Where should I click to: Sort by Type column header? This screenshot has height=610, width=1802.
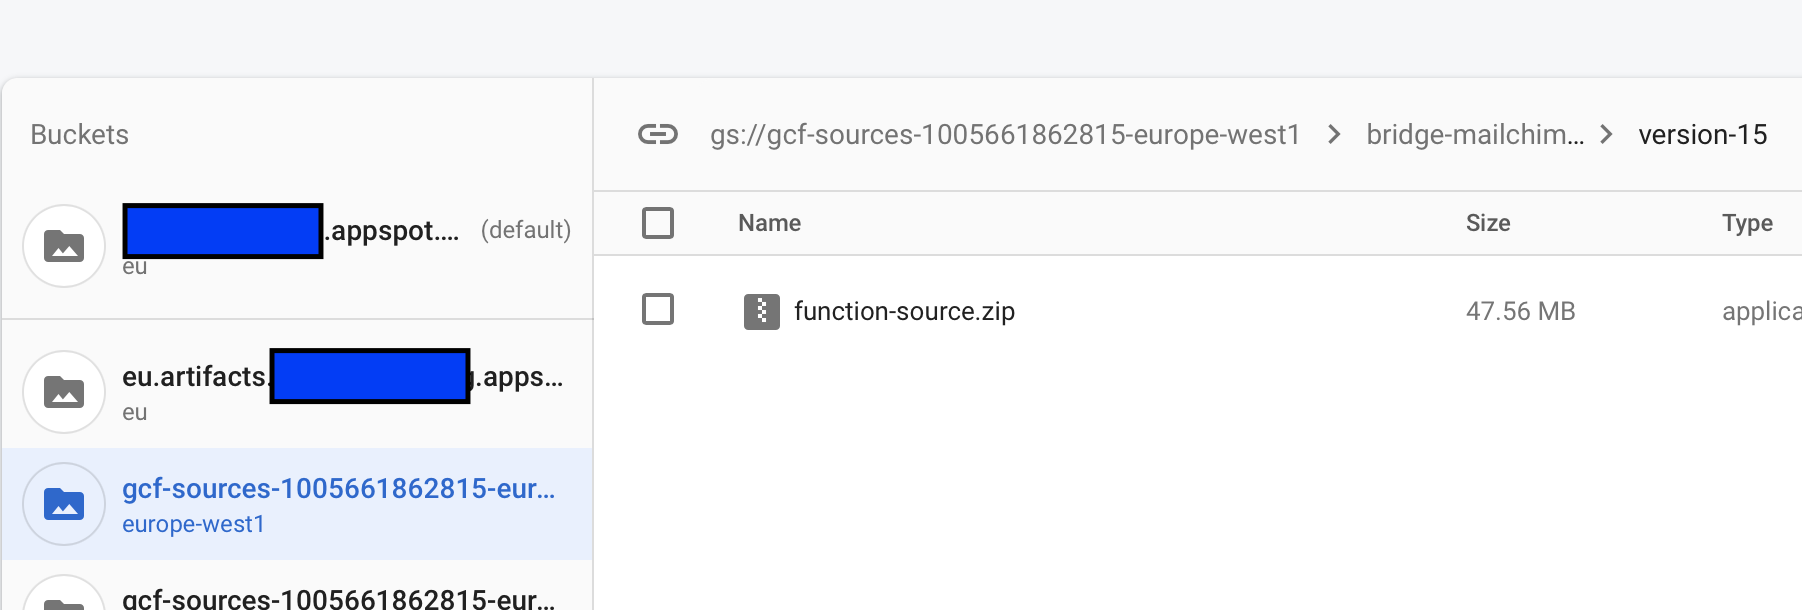[x=1747, y=223]
